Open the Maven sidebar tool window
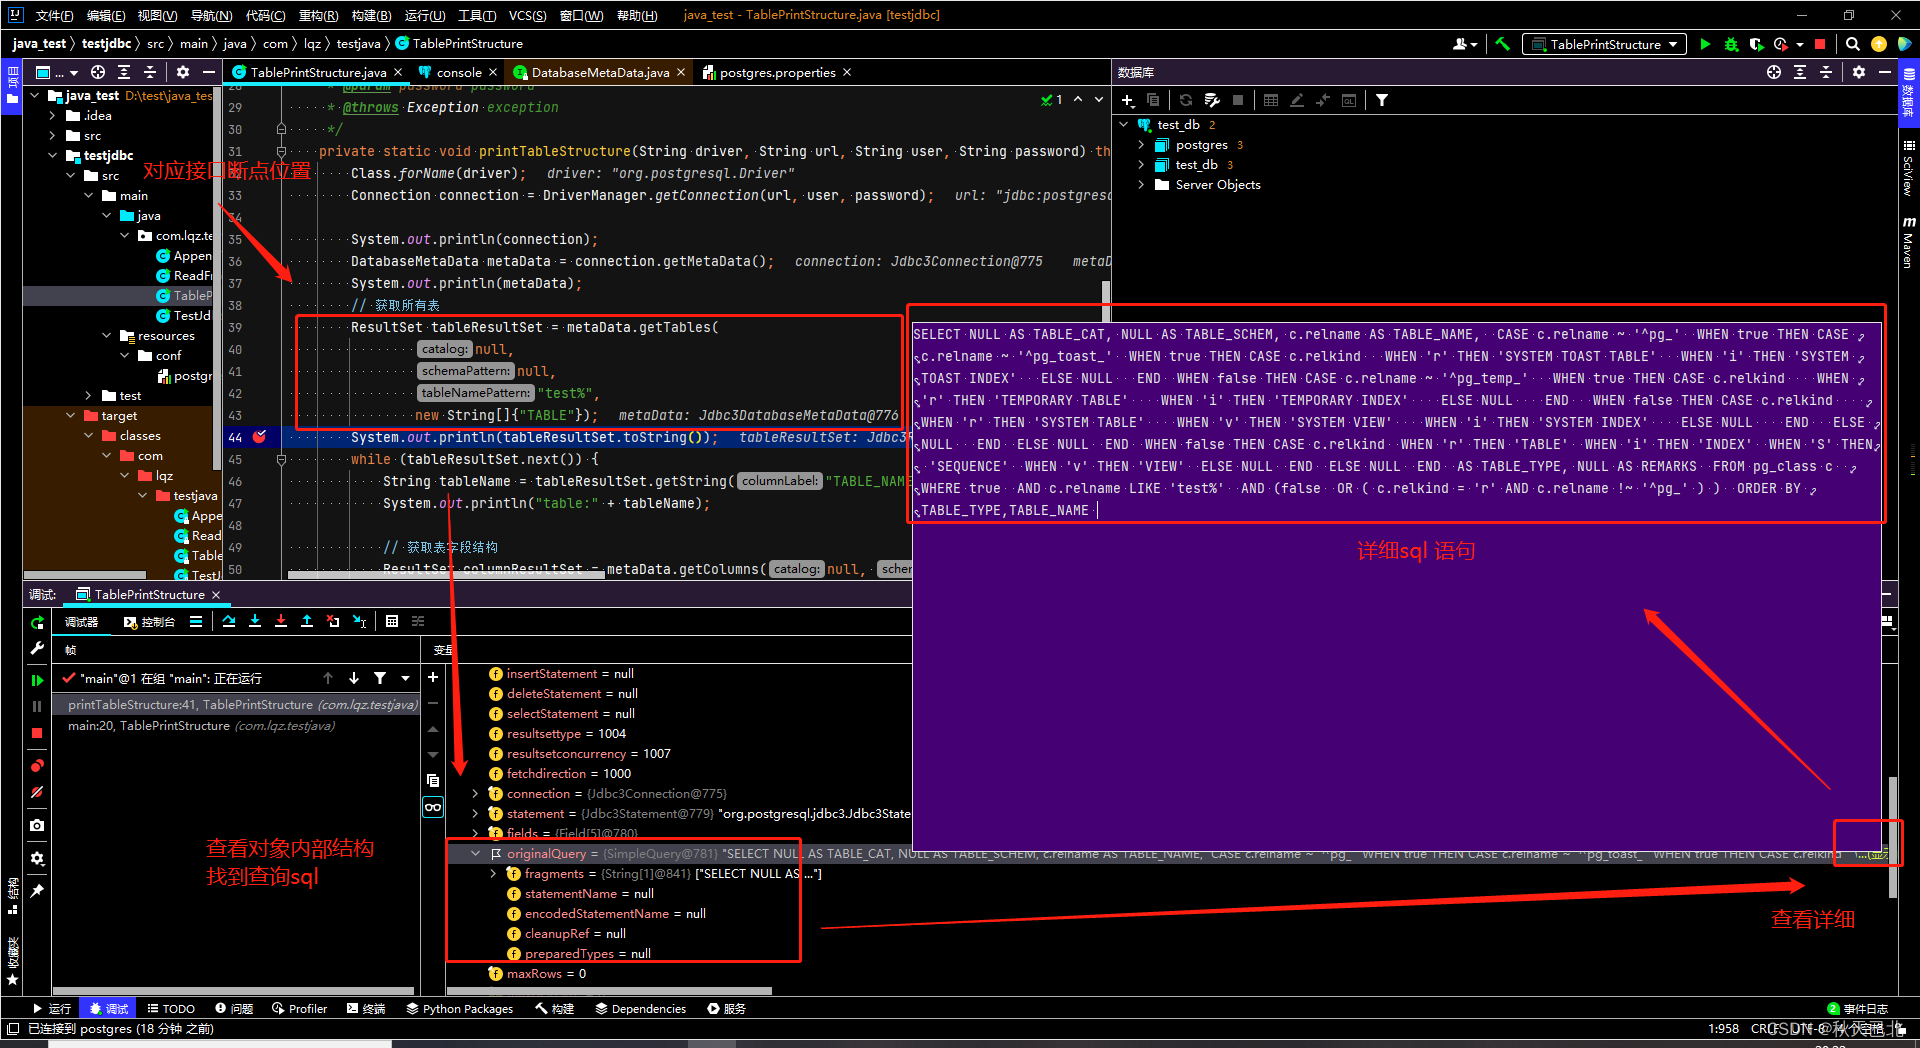1920x1048 pixels. (1908, 243)
